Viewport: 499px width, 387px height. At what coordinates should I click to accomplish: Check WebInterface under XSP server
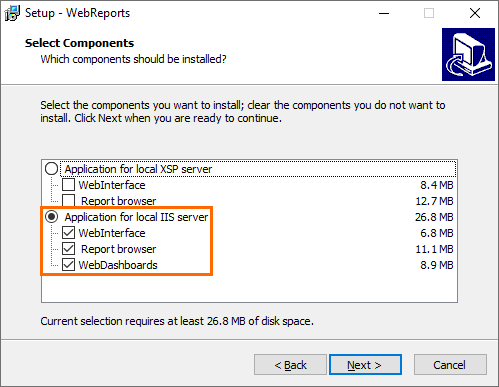click(x=68, y=185)
